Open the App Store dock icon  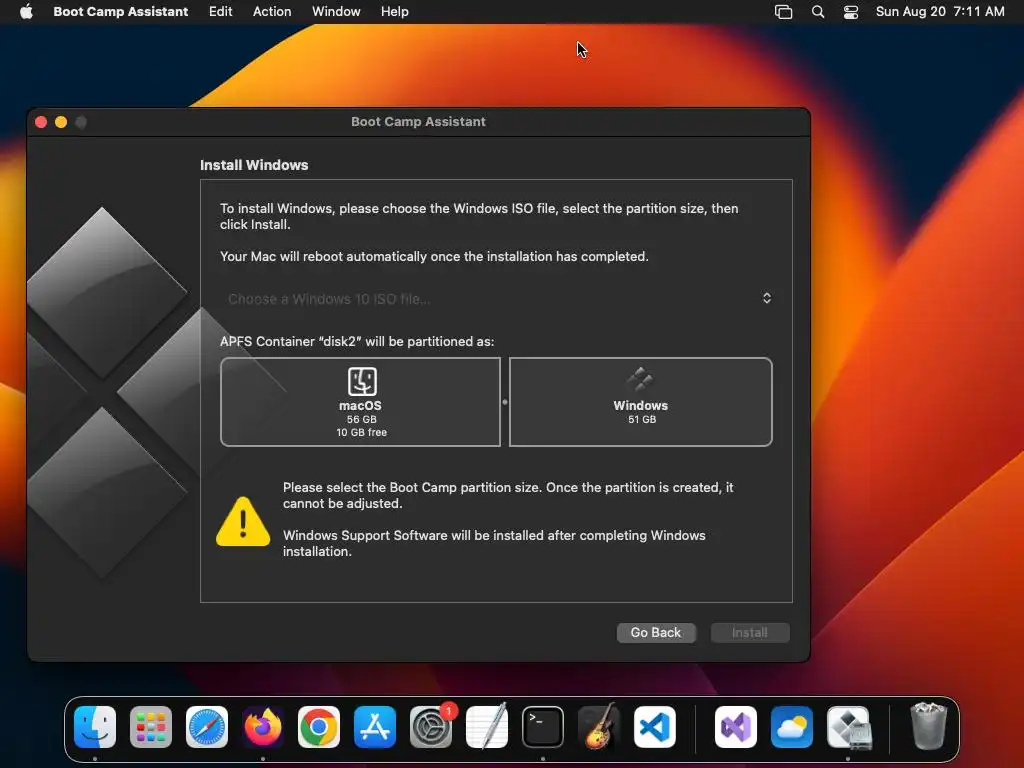coord(375,727)
